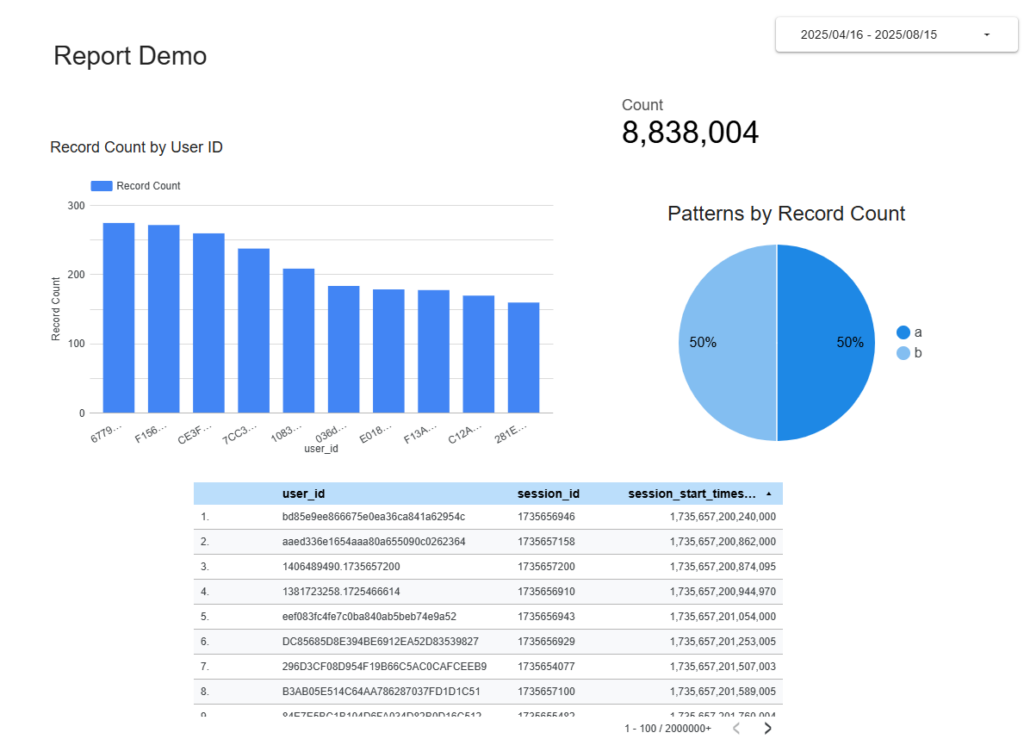Sort table by user_id column header
This screenshot has height=739, width=1024.
(x=303, y=494)
